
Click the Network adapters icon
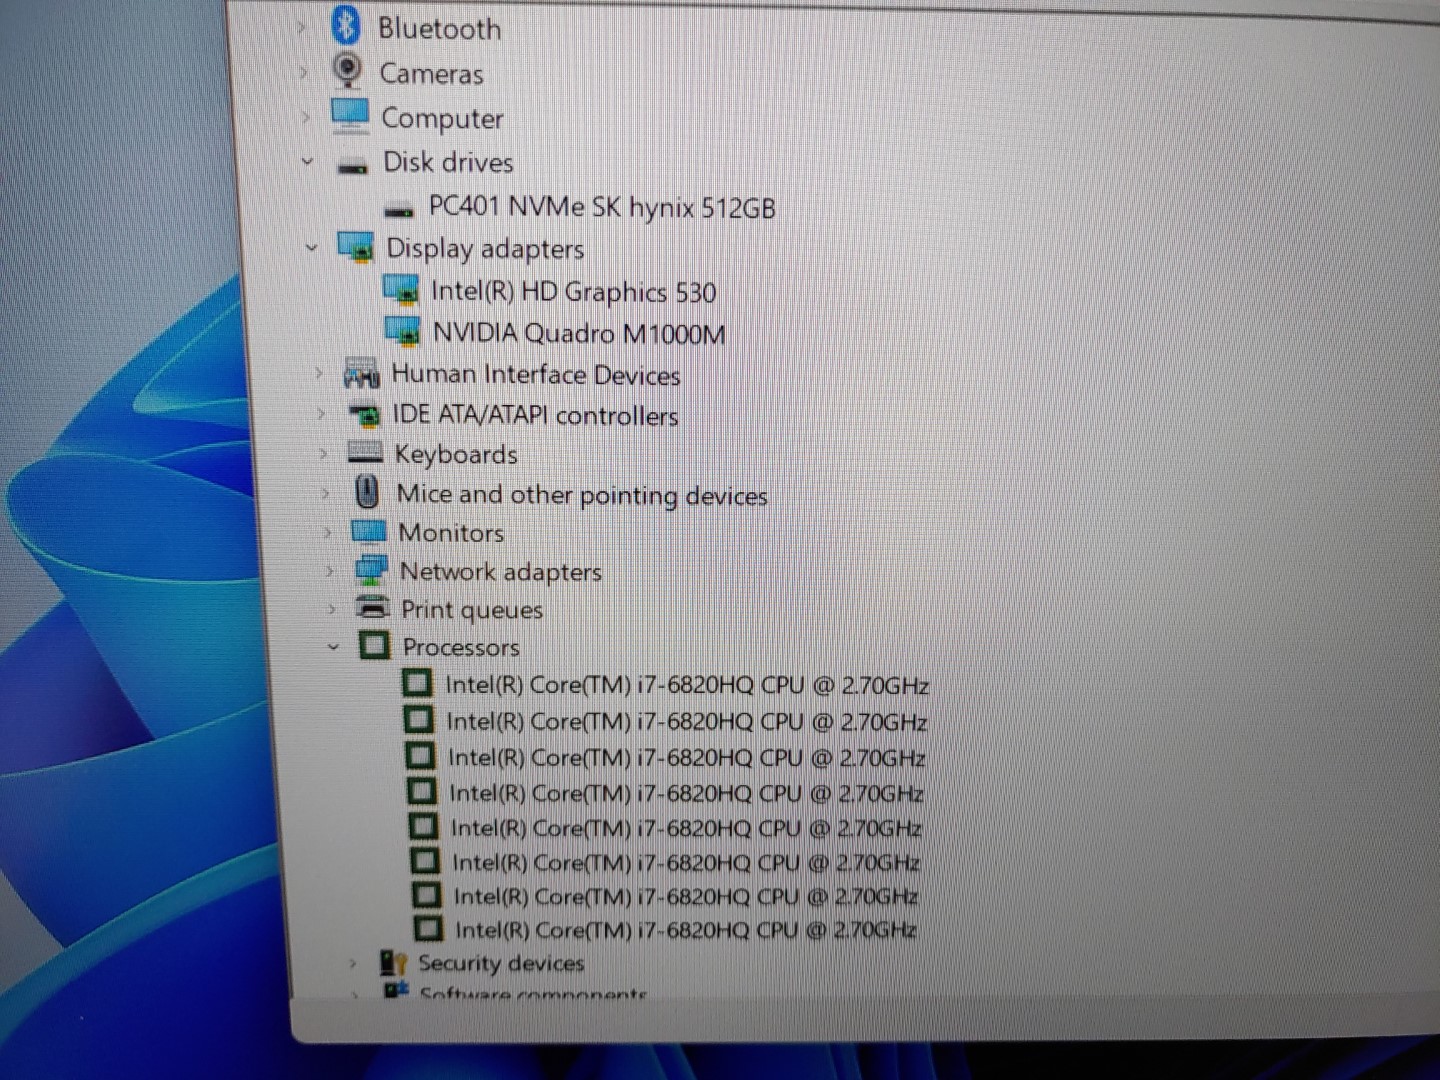pyautogui.click(x=371, y=570)
